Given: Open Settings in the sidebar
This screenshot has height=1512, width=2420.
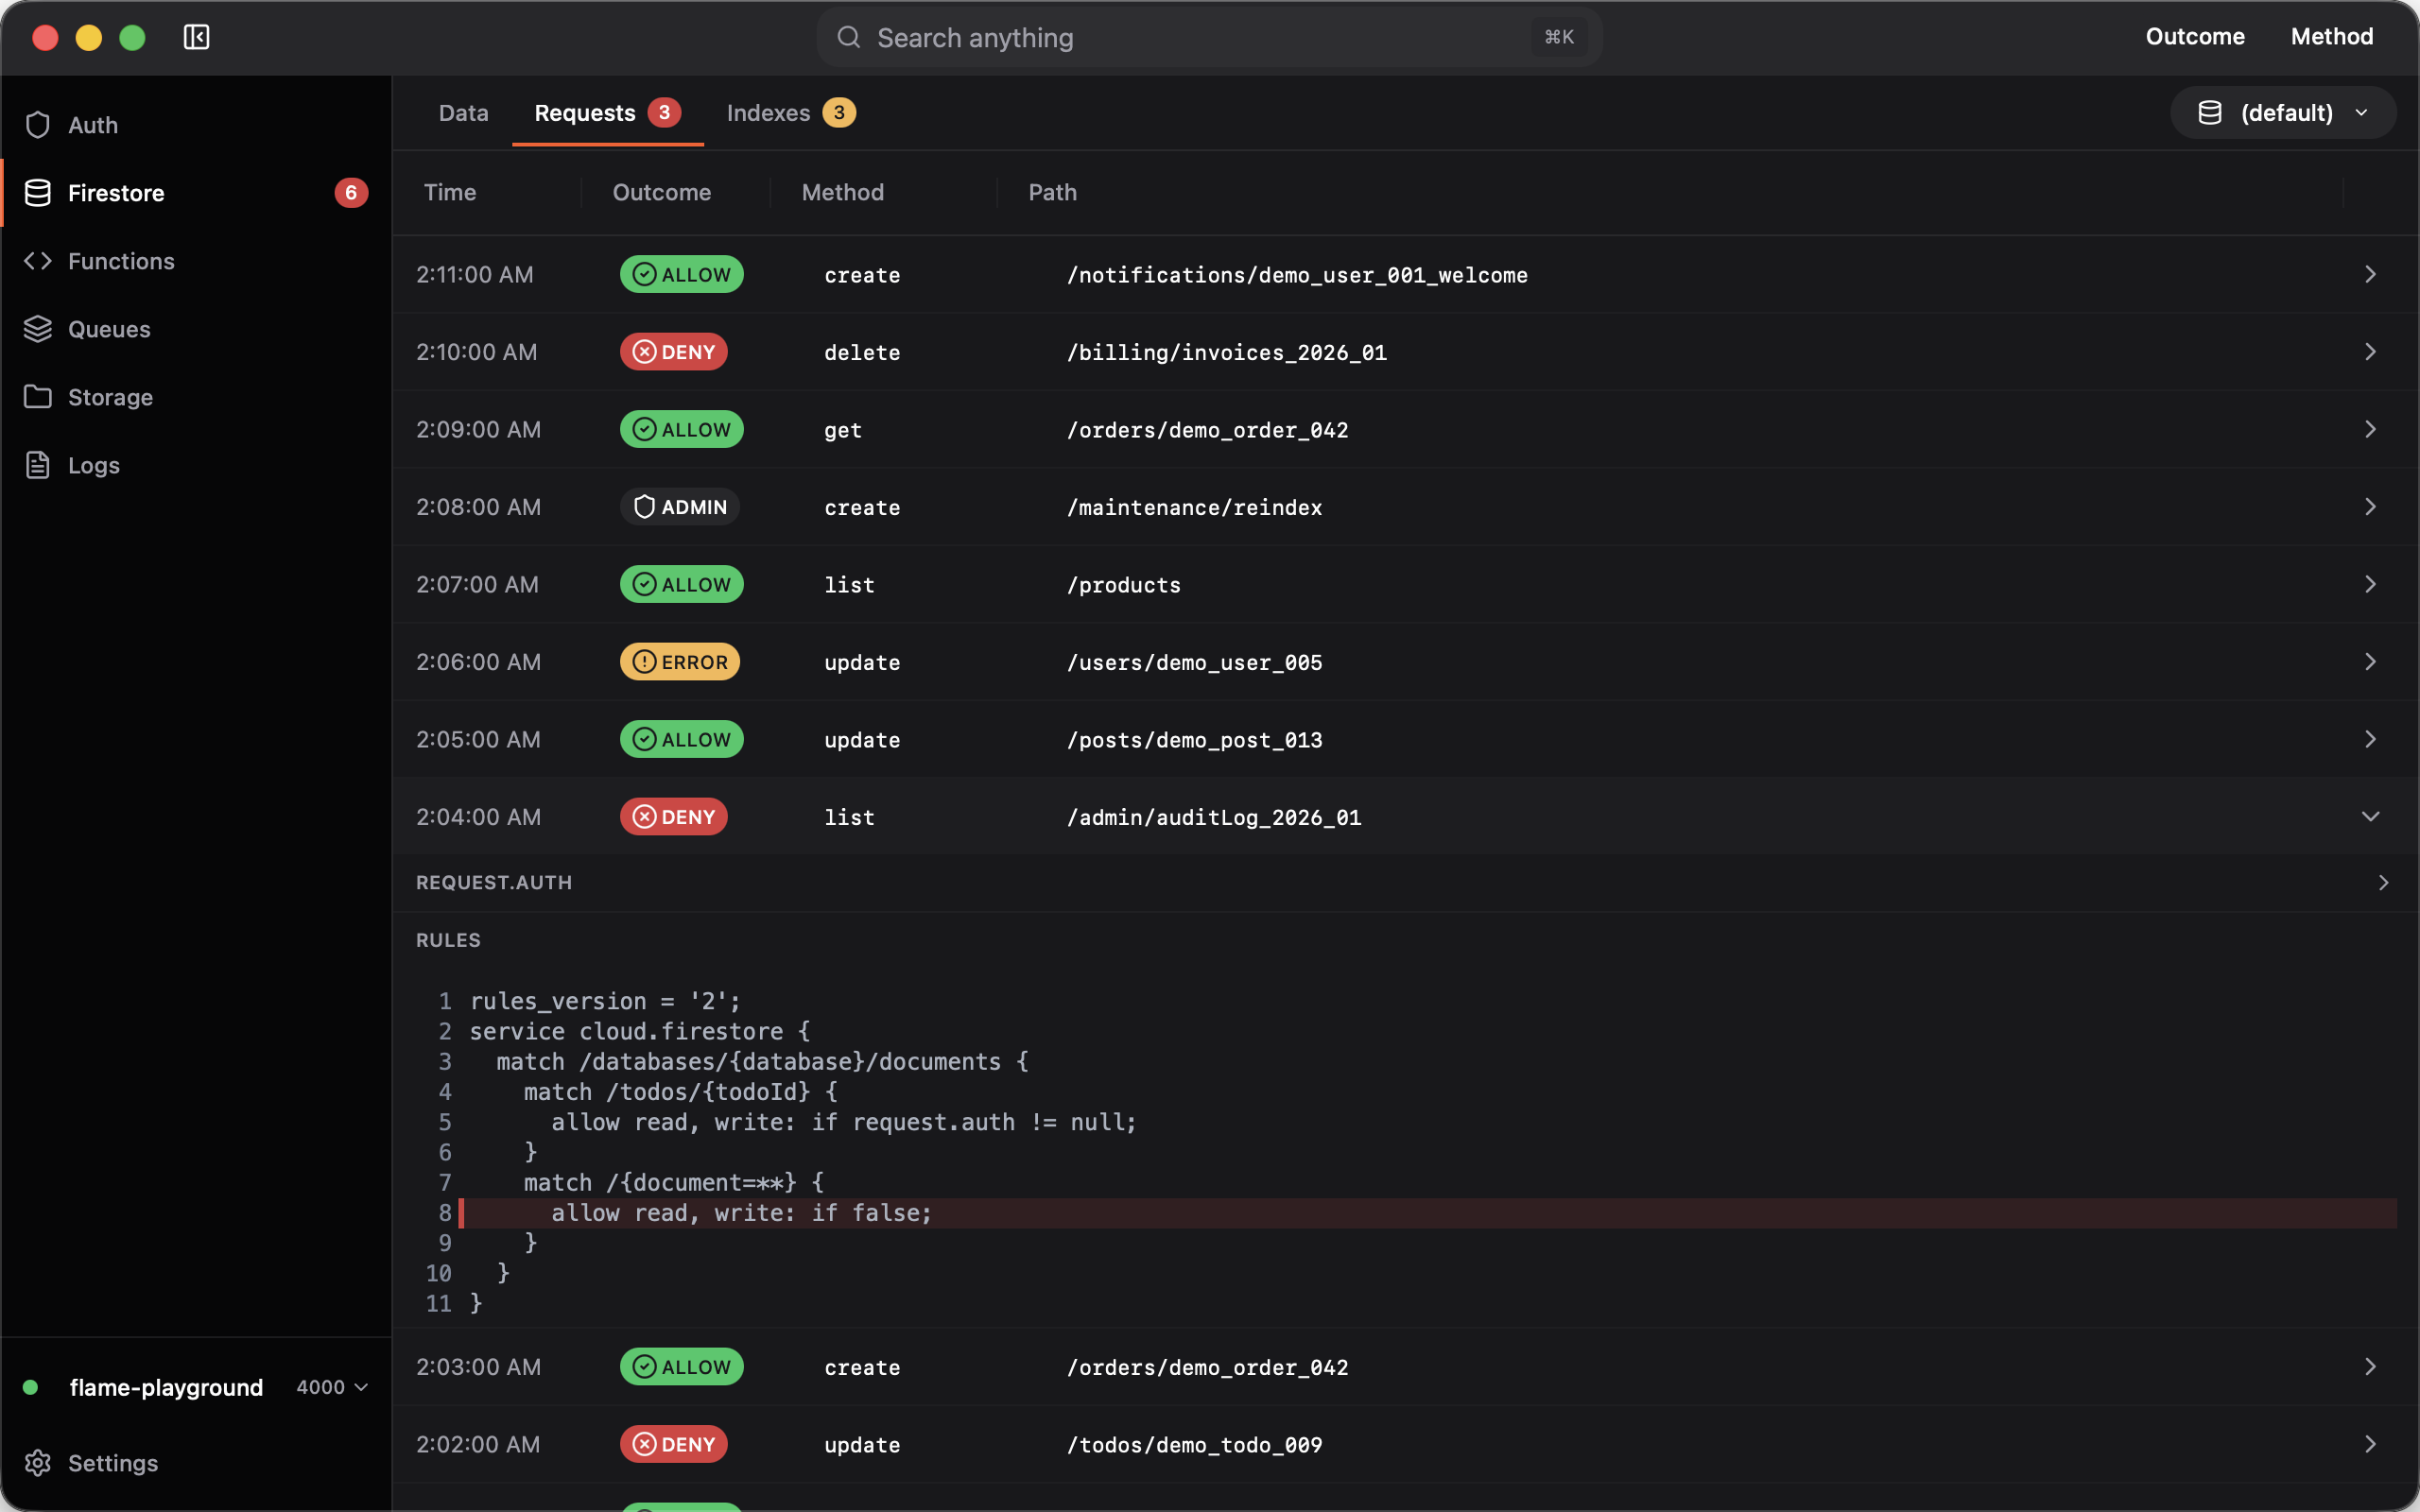Looking at the screenshot, I should pos(196,1463).
